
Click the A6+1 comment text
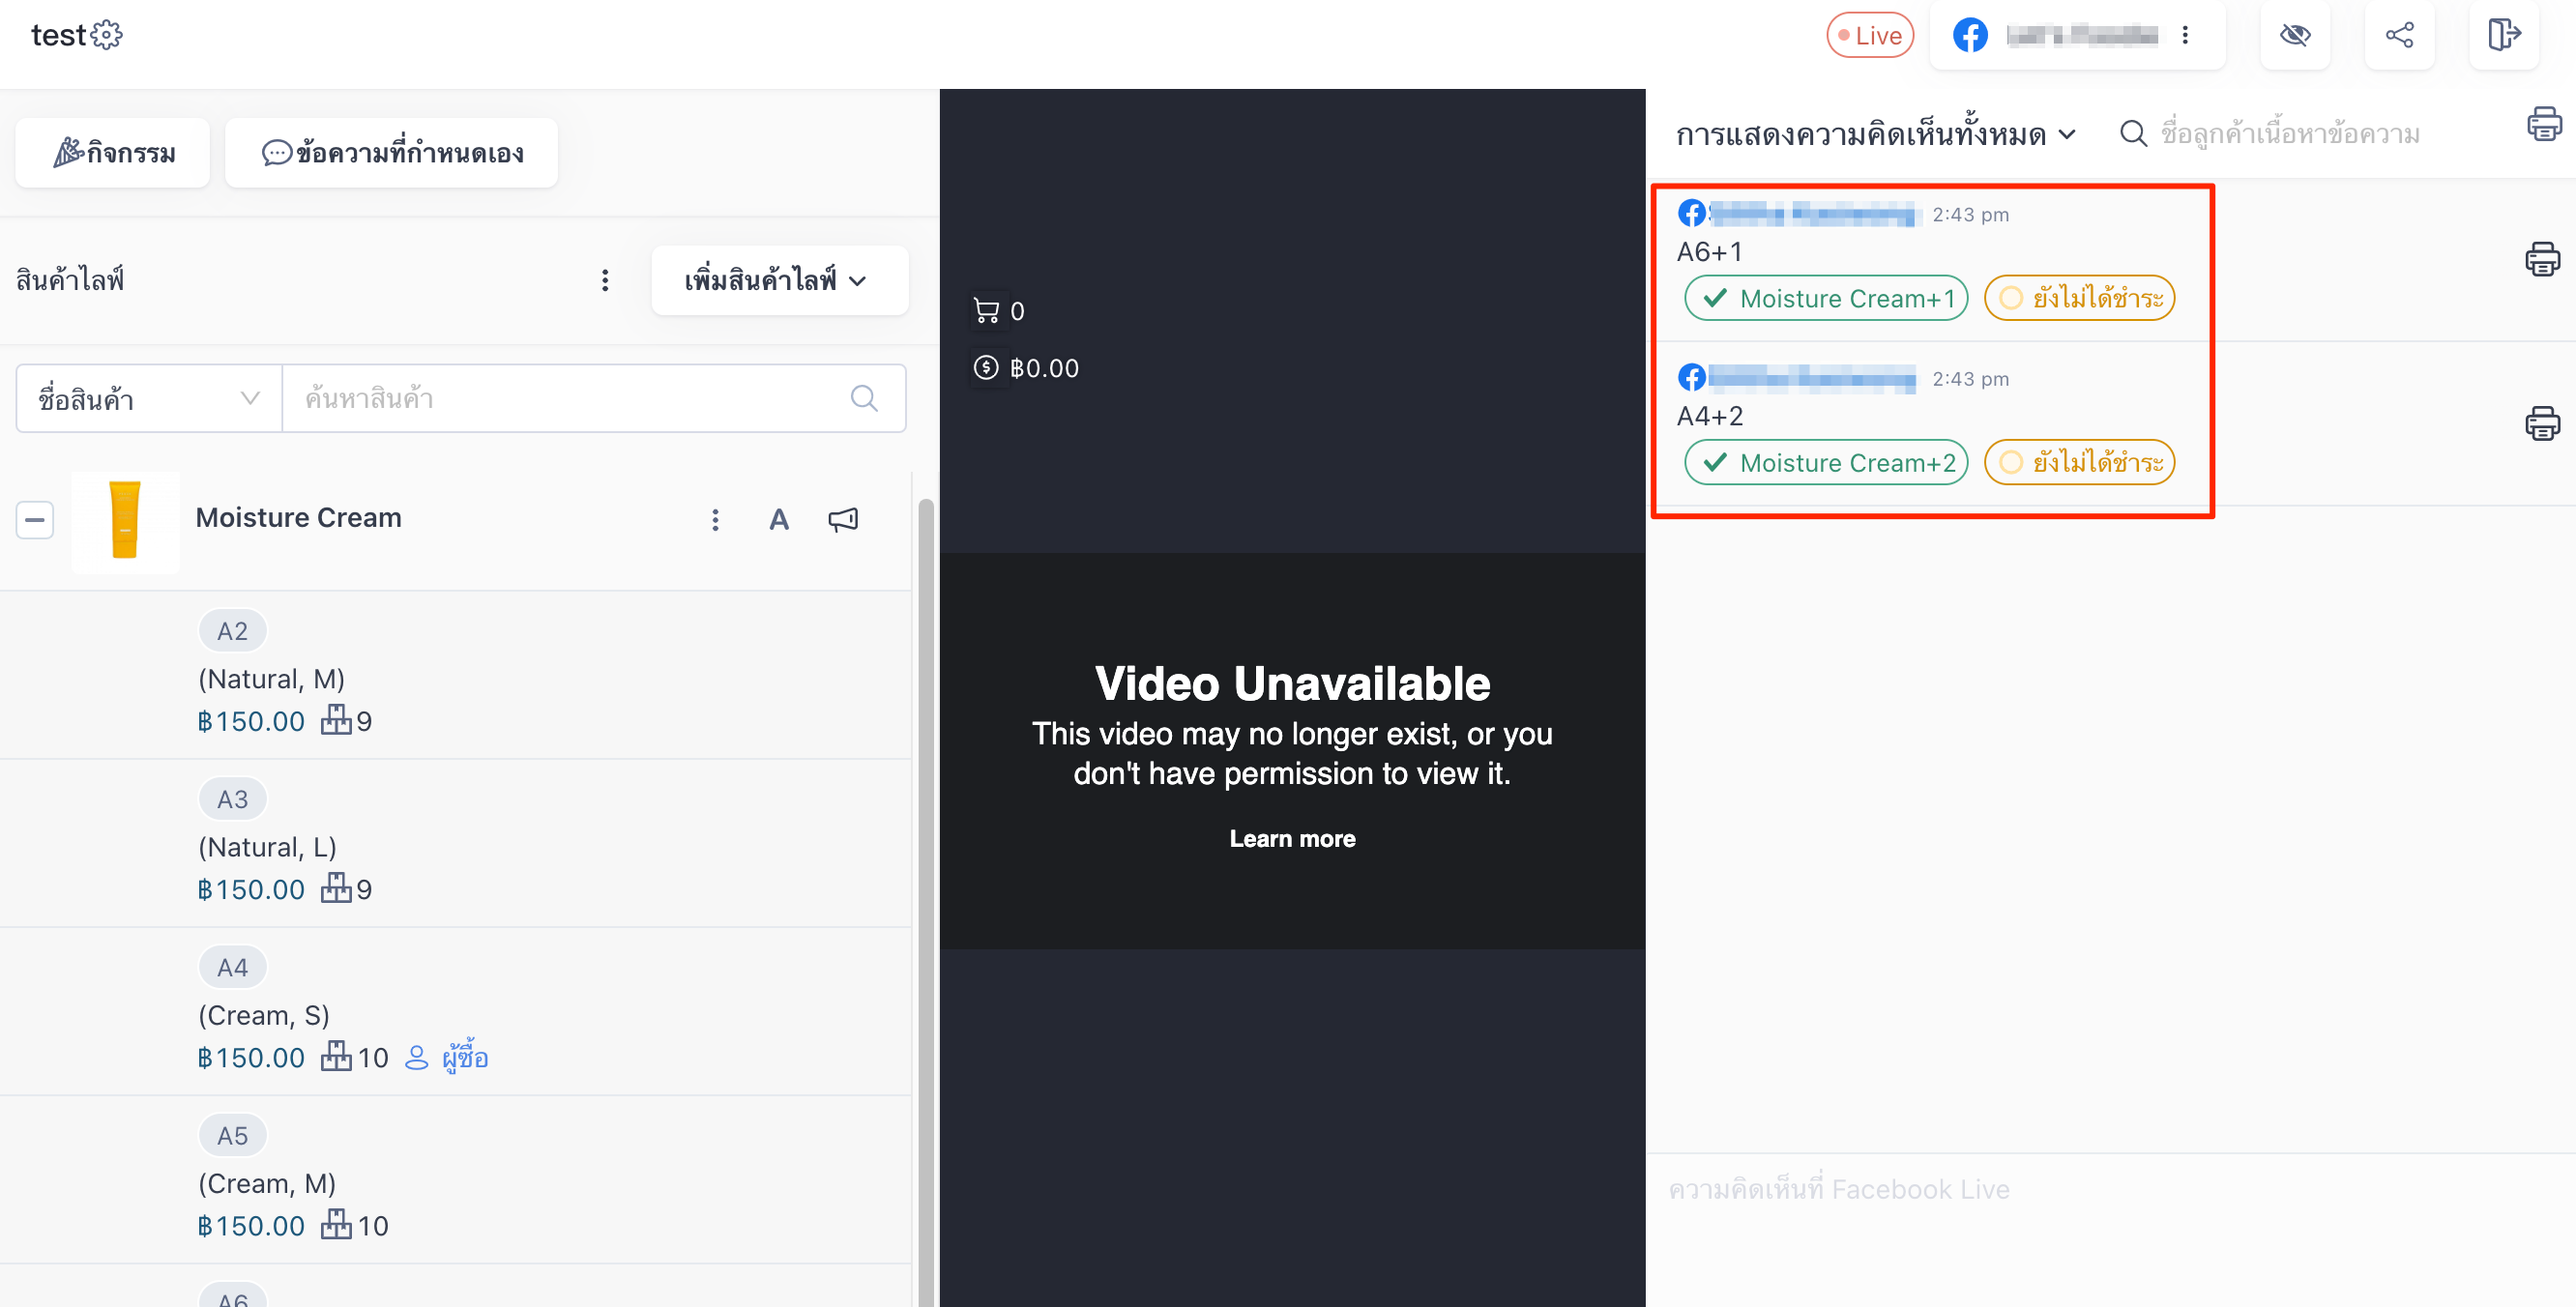pyautogui.click(x=1709, y=252)
